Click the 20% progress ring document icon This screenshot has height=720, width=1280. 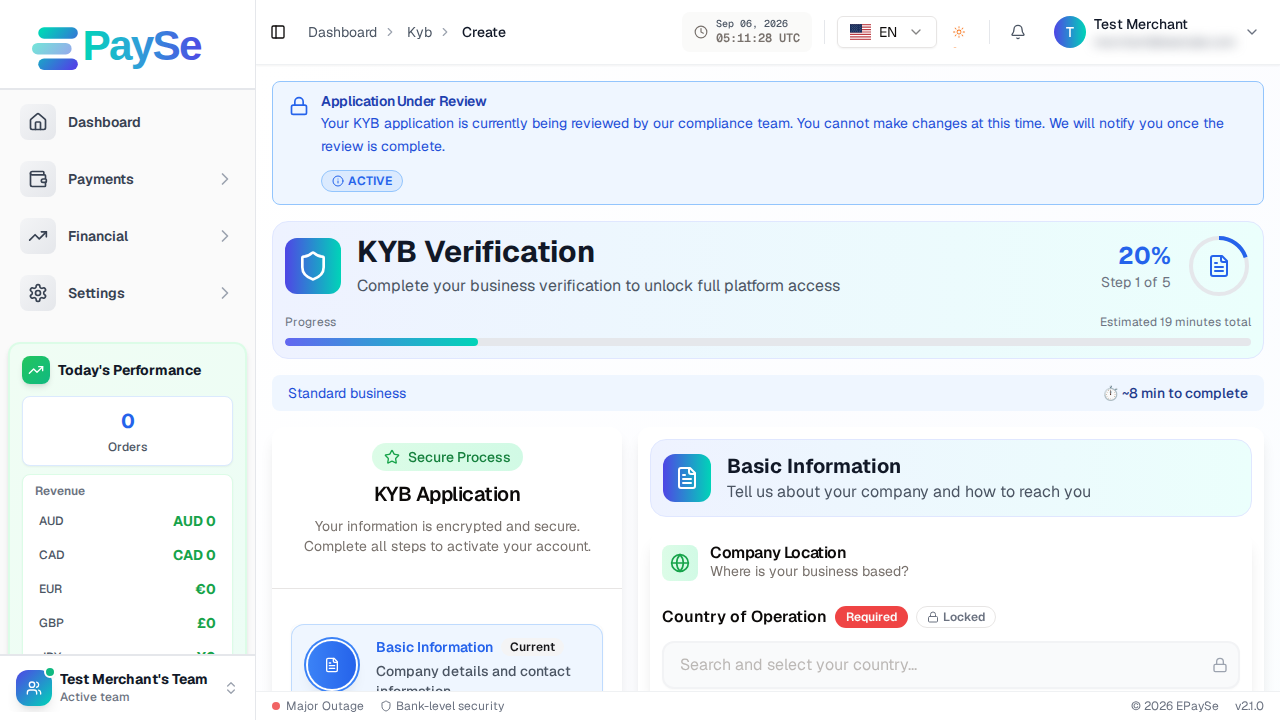(x=1219, y=266)
